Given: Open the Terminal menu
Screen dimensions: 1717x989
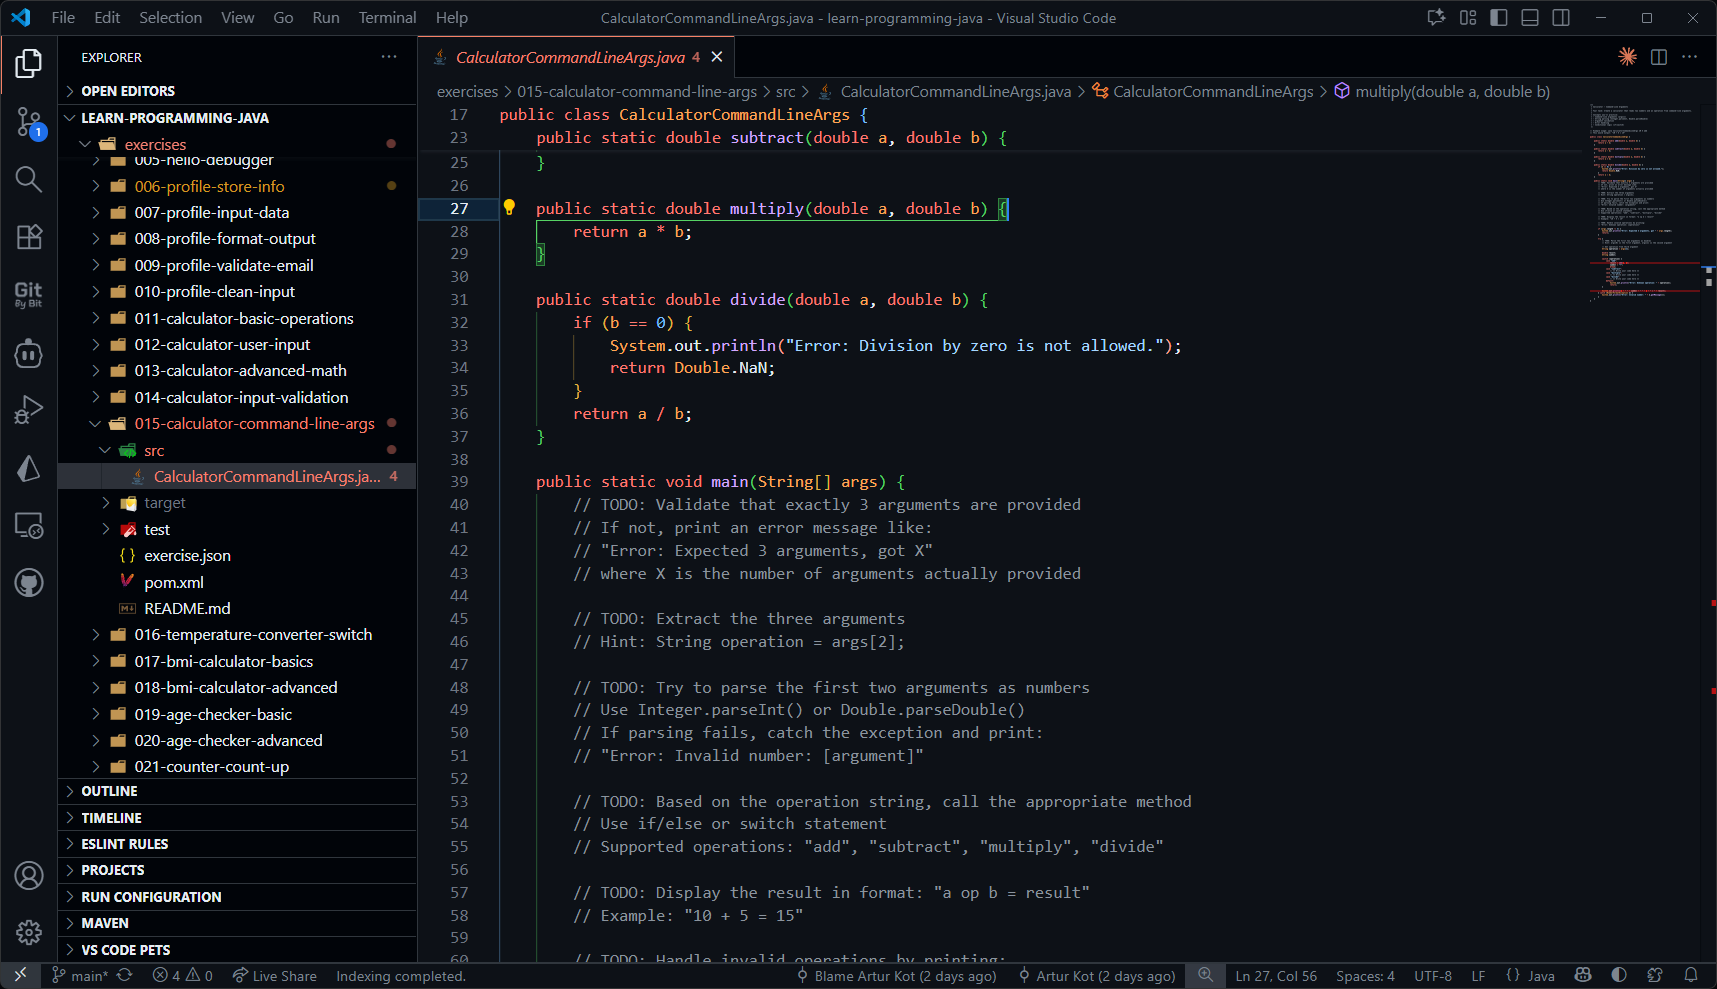Looking at the screenshot, I should 386,17.
